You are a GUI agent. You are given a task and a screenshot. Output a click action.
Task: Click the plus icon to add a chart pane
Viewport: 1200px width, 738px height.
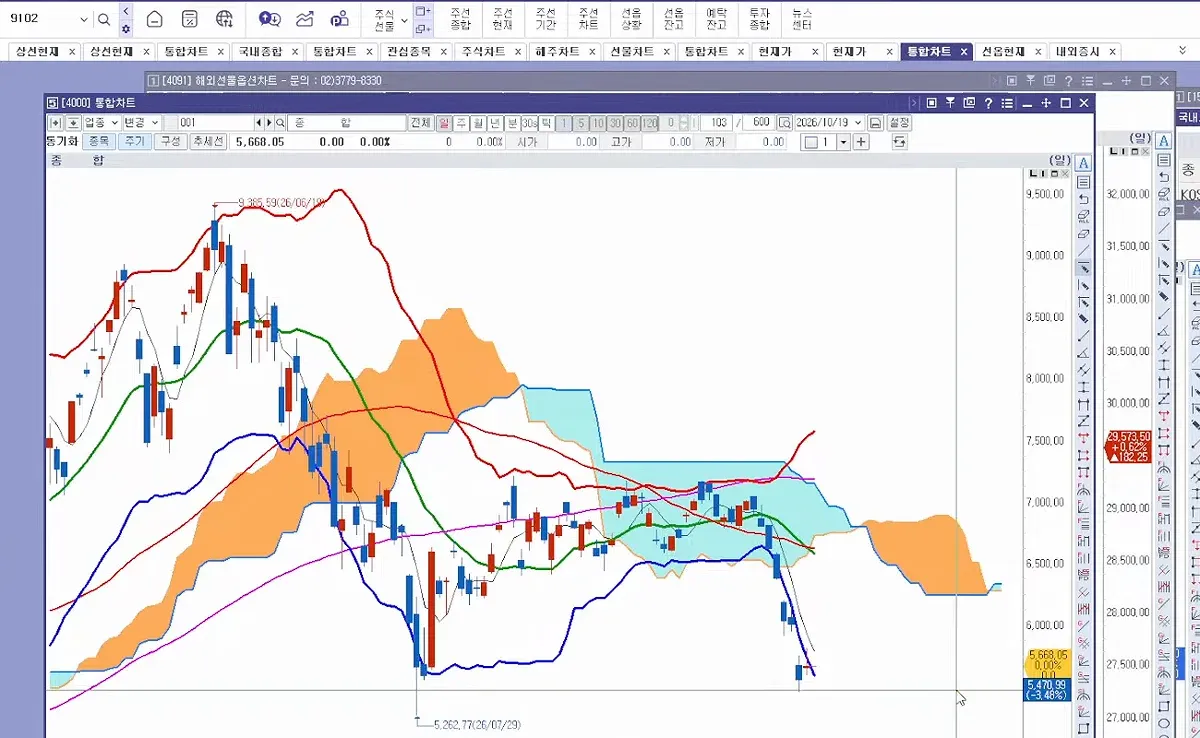pos(861,142)
